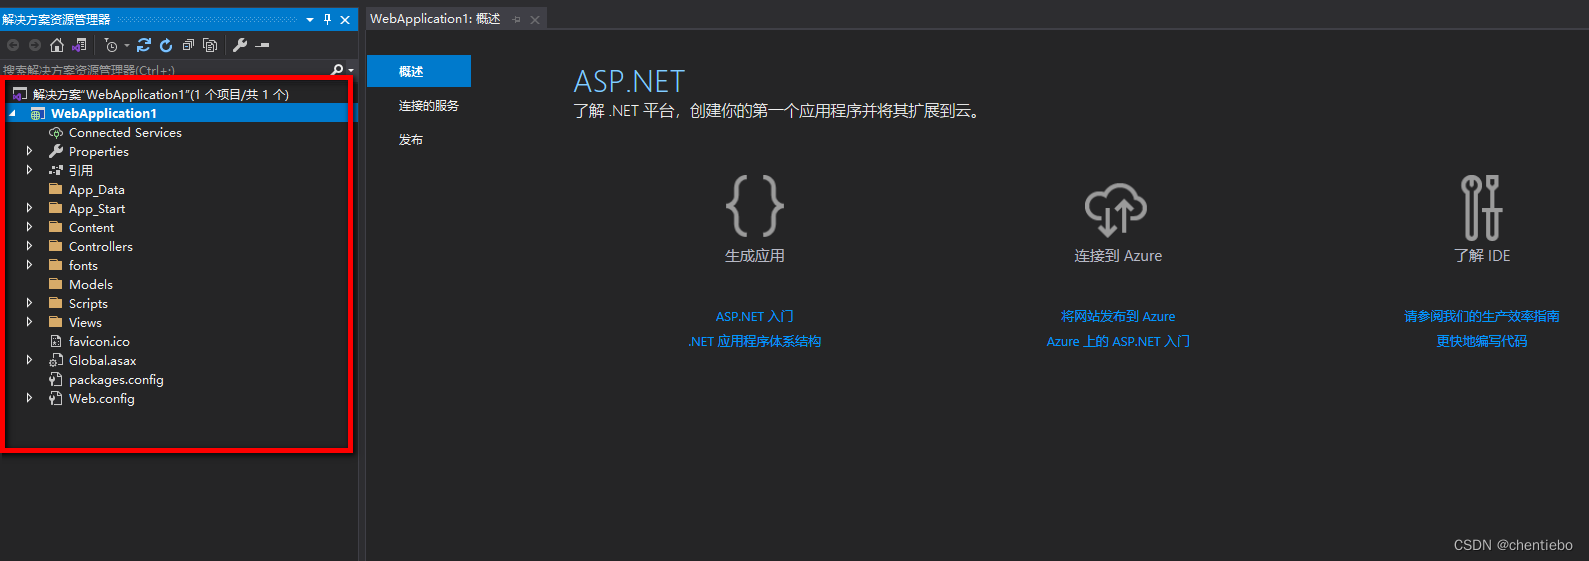Select Connected Services in the tree
The height and width of the screenshot is (561, 1589).
[x=125, y=132]
